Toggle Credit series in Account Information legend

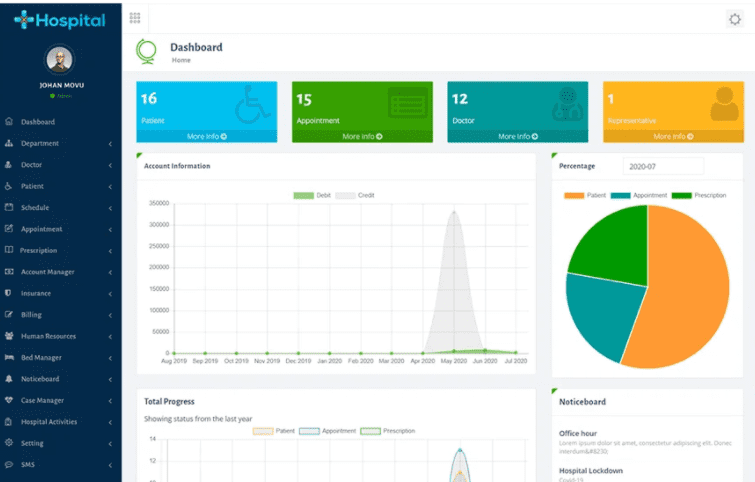pyautogui.click(x=355, y=195)
